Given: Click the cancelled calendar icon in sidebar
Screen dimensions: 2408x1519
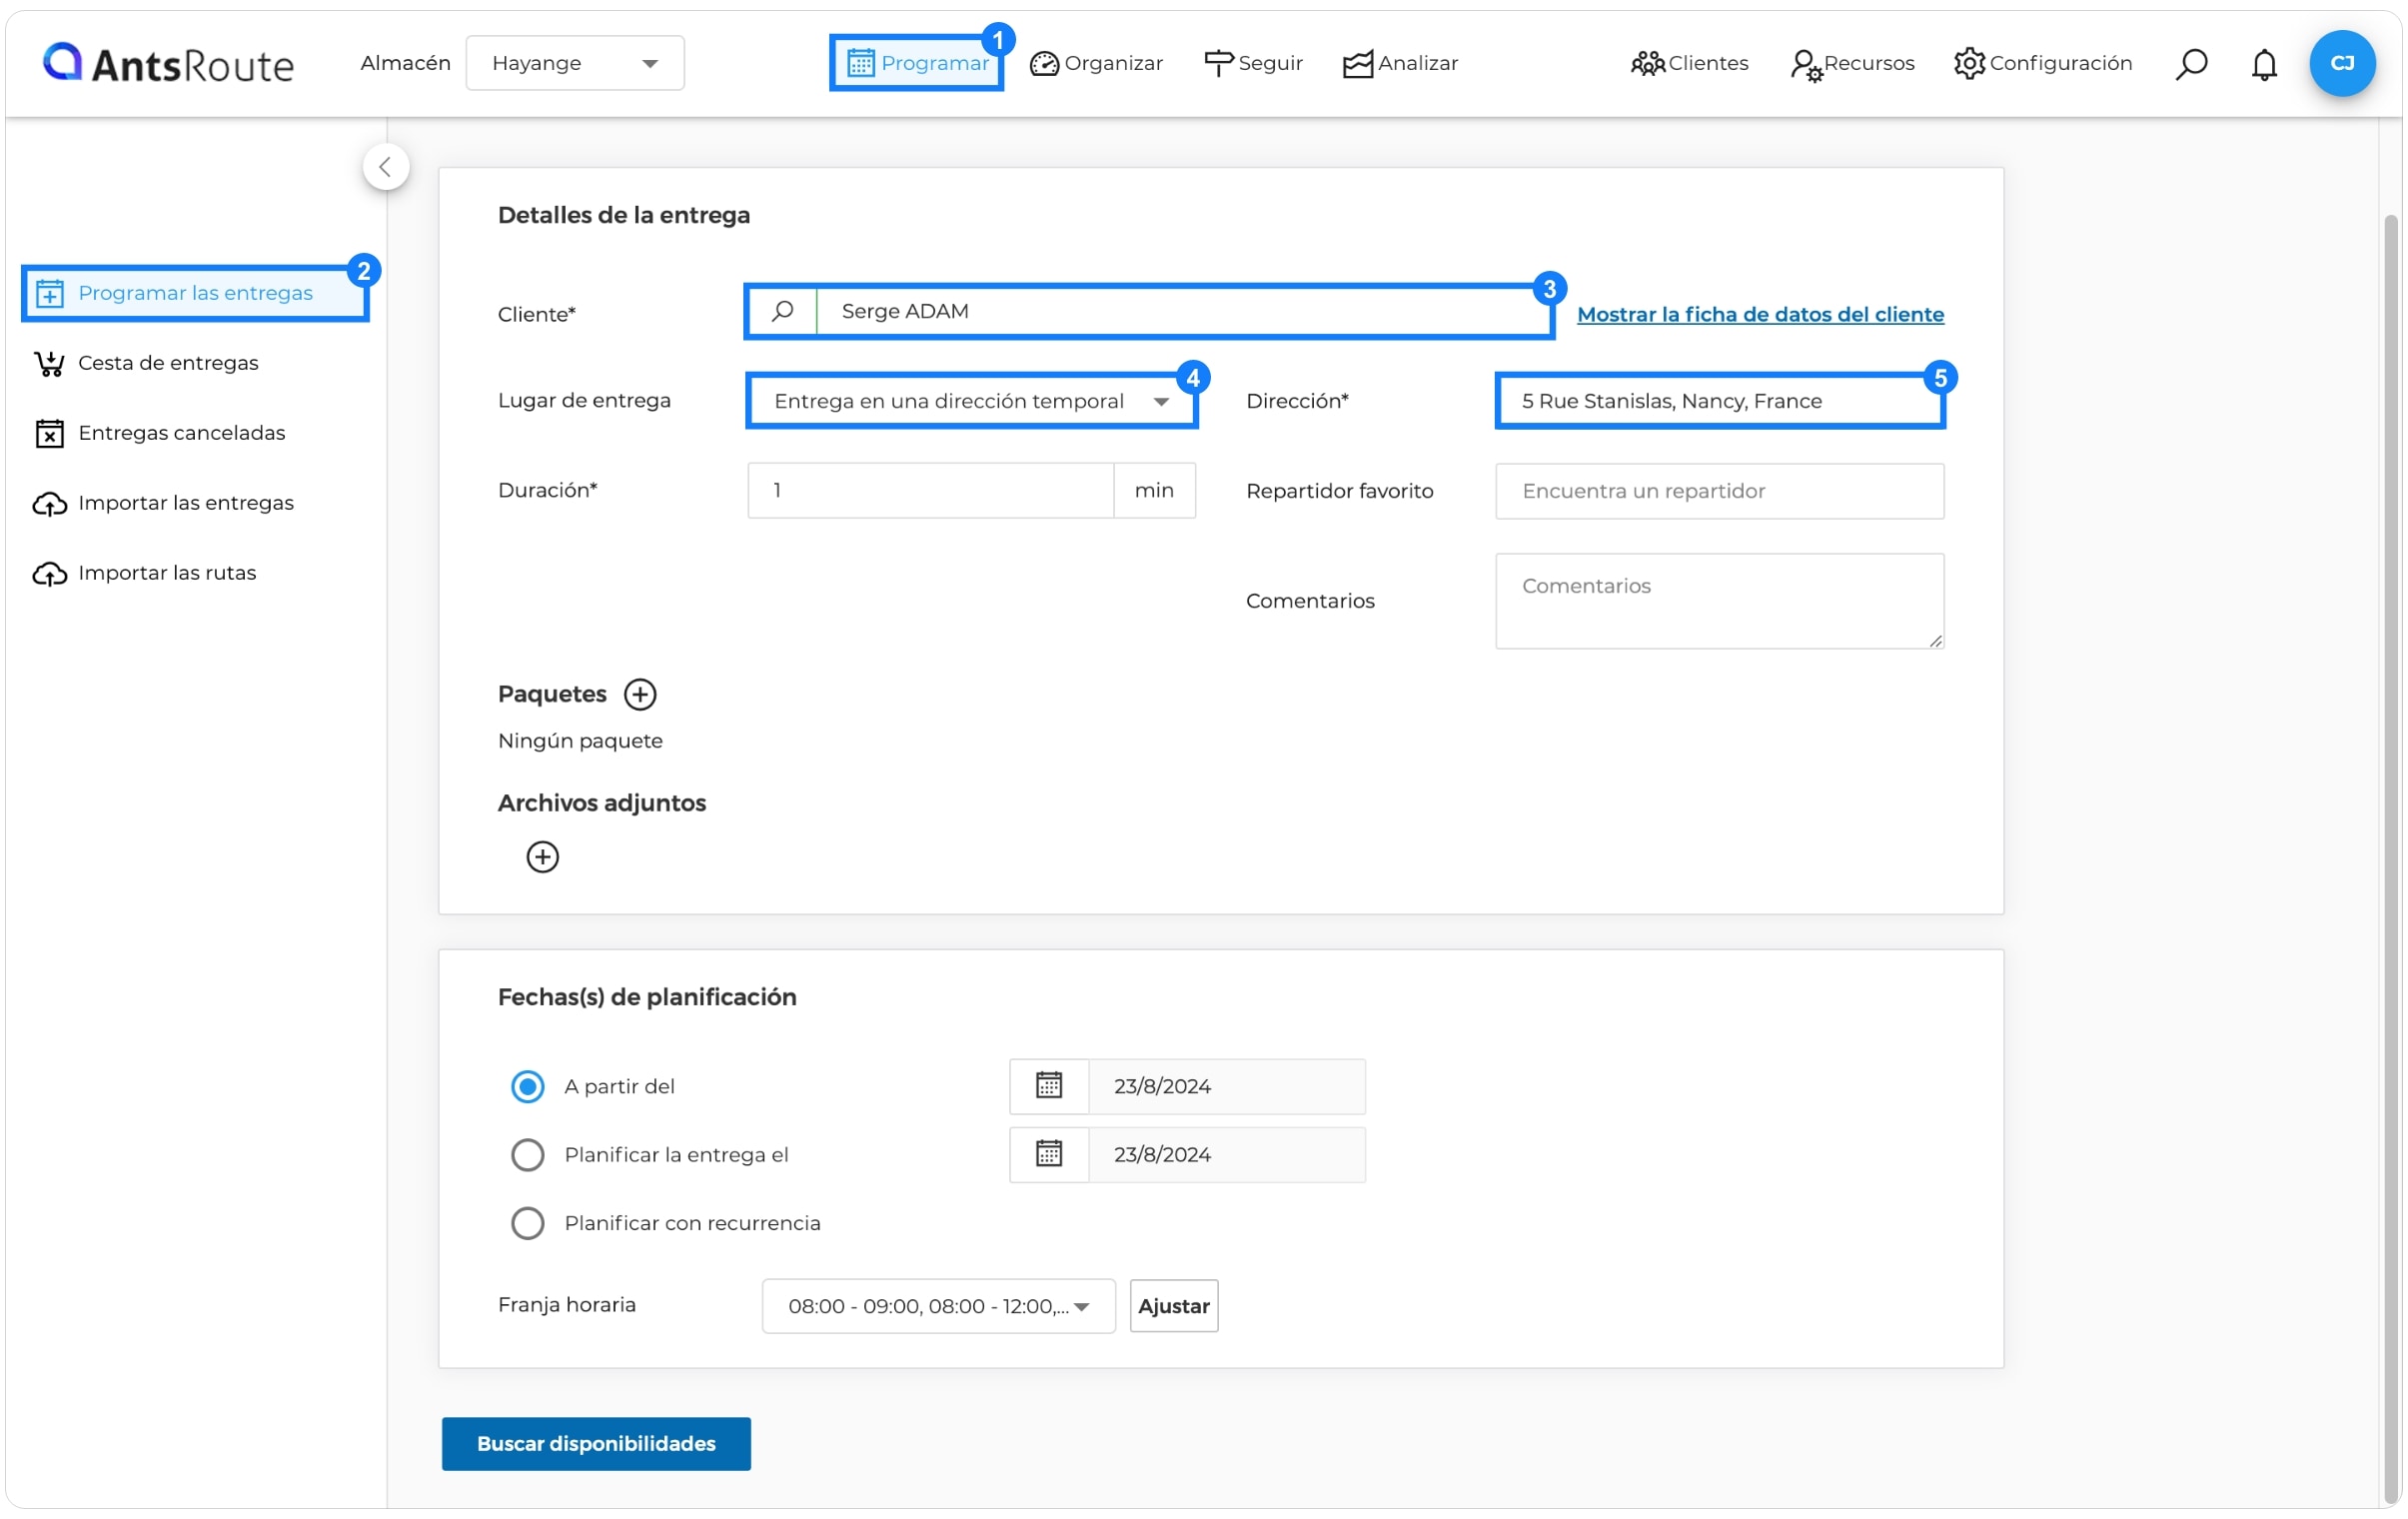Looking at the screenshot, I should coord(49,434).
